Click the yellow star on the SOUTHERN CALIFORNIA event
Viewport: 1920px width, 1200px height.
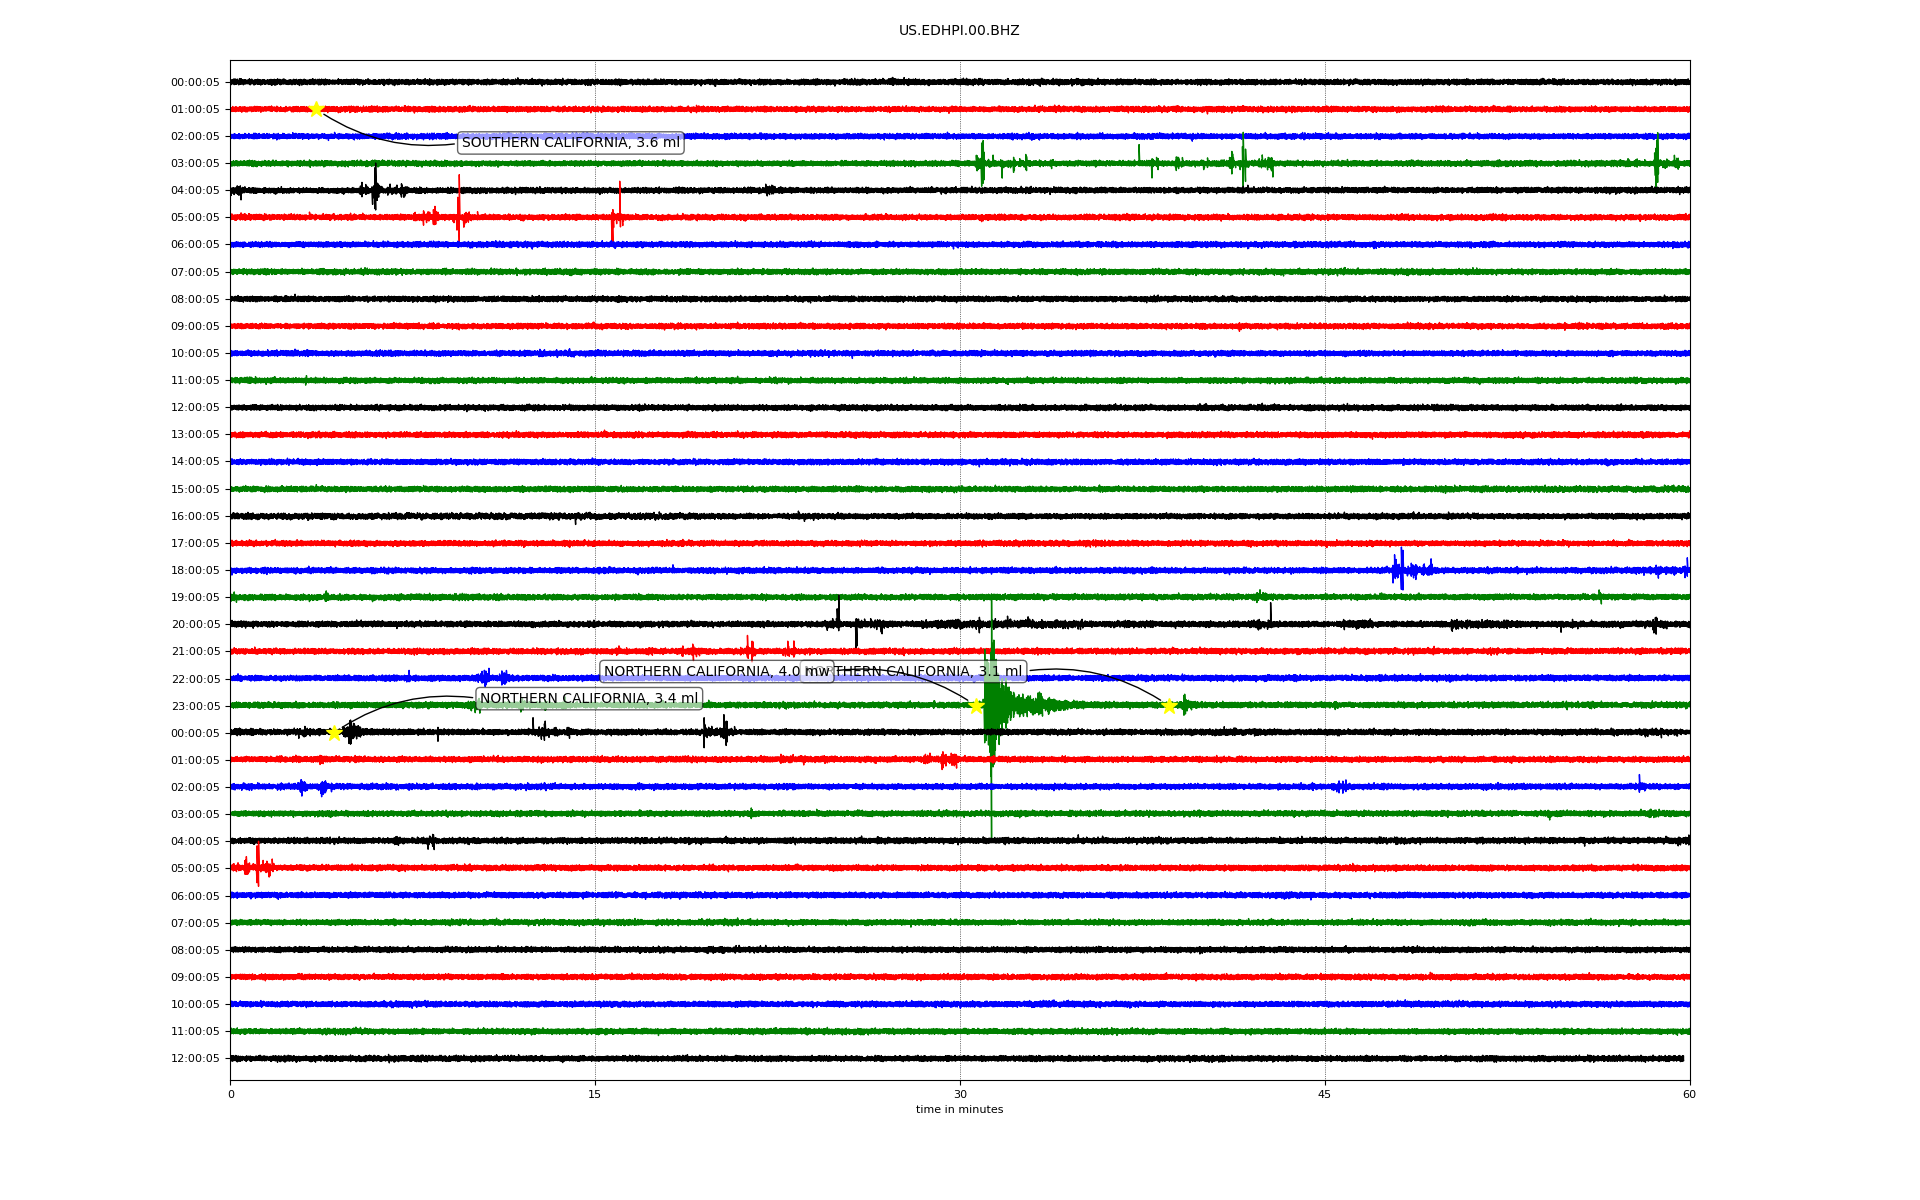click(x=316, y=109)
